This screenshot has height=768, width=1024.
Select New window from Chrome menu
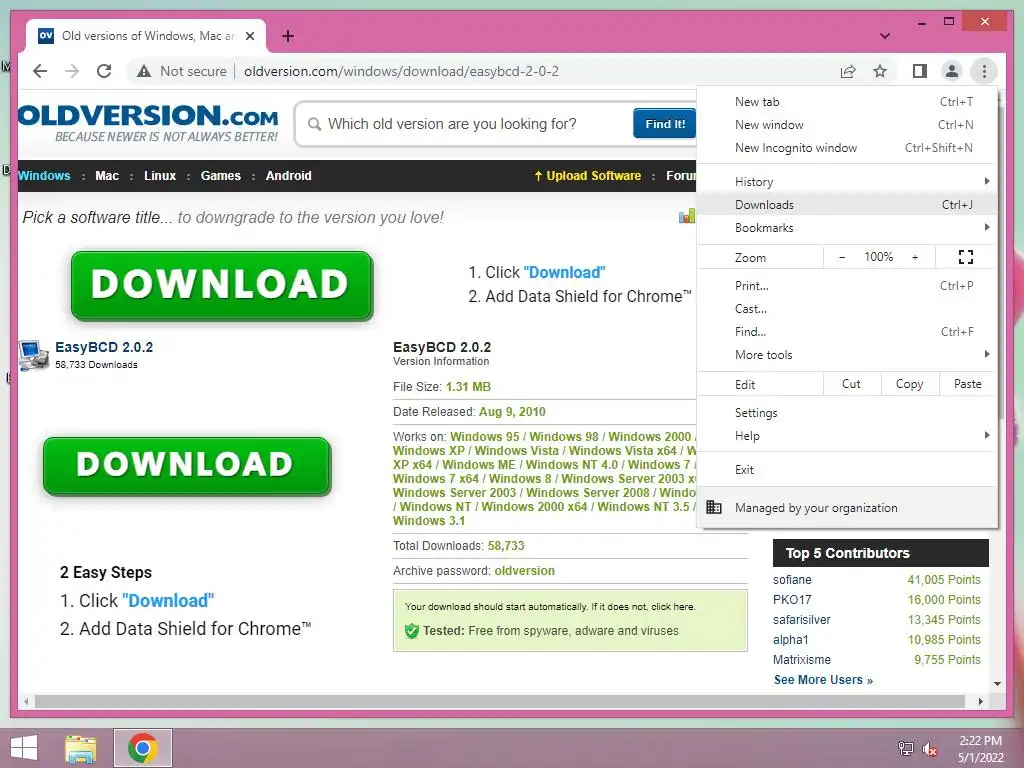click(846, 125)
